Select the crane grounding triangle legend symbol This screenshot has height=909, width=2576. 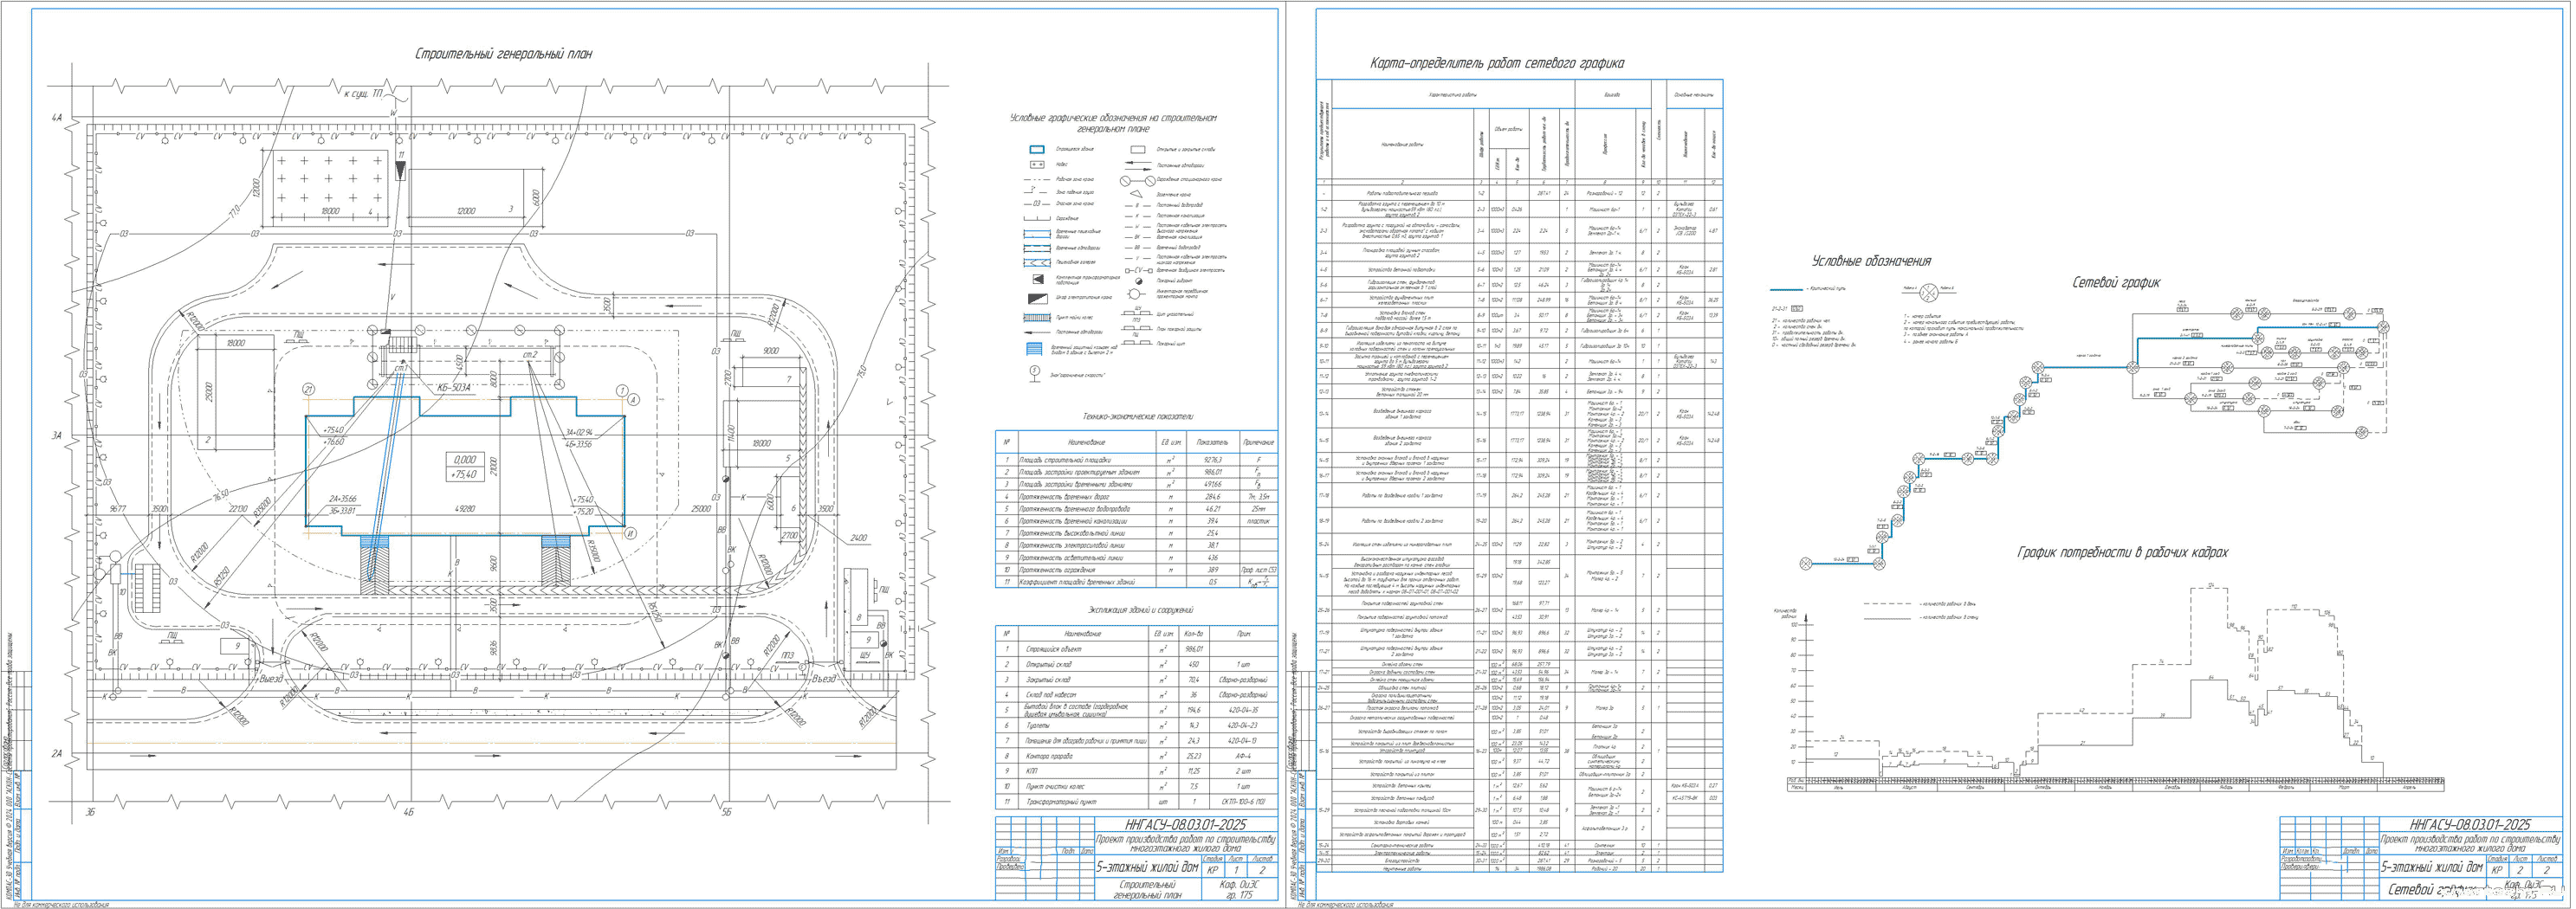1136,194
